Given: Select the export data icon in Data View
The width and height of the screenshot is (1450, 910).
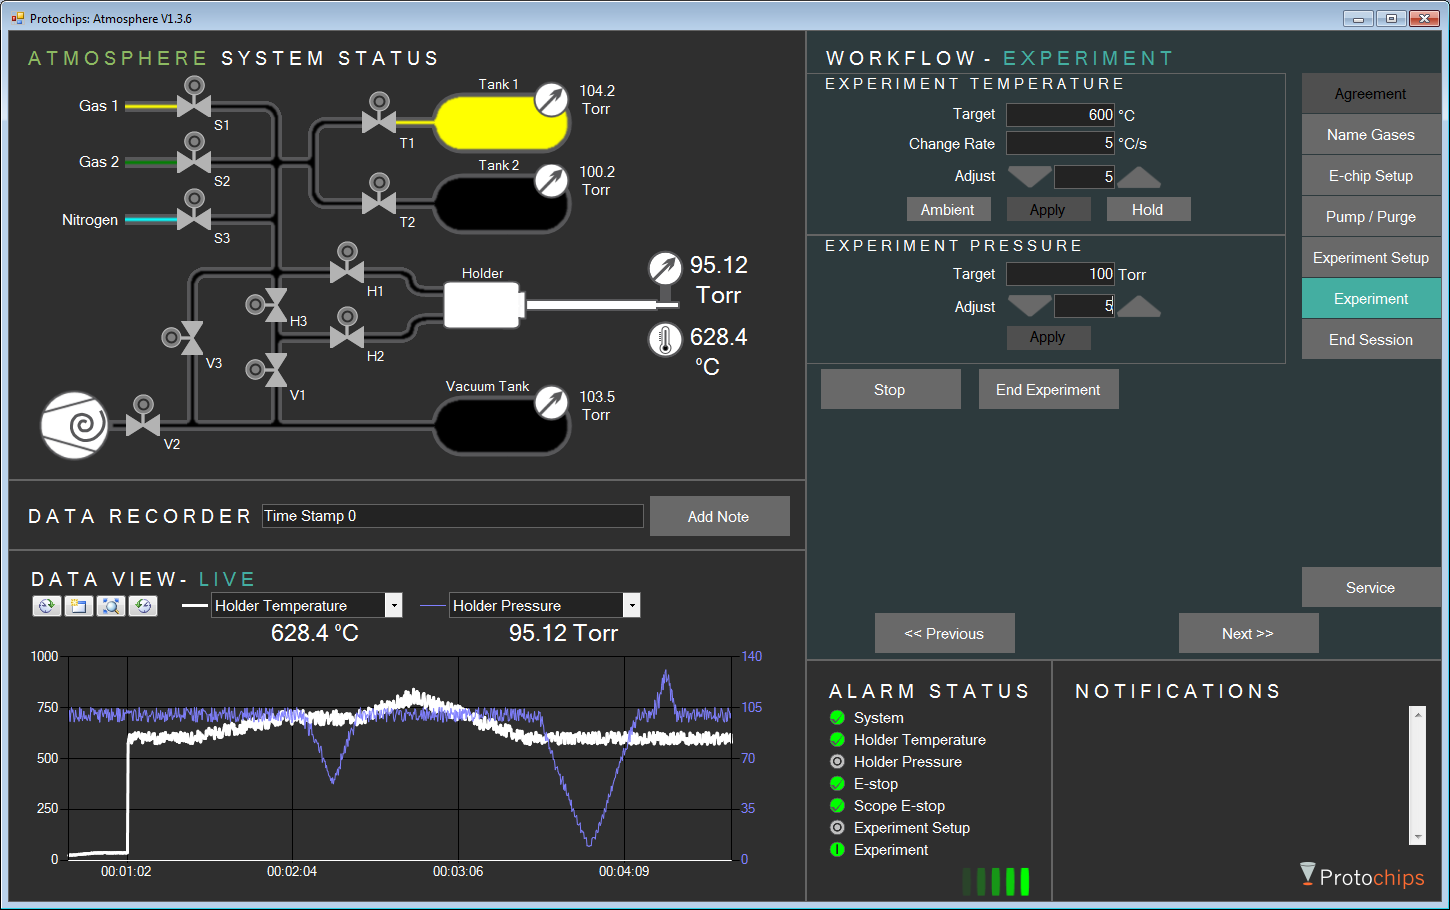Looking at the screenshot, I should (x=46, y=606).
